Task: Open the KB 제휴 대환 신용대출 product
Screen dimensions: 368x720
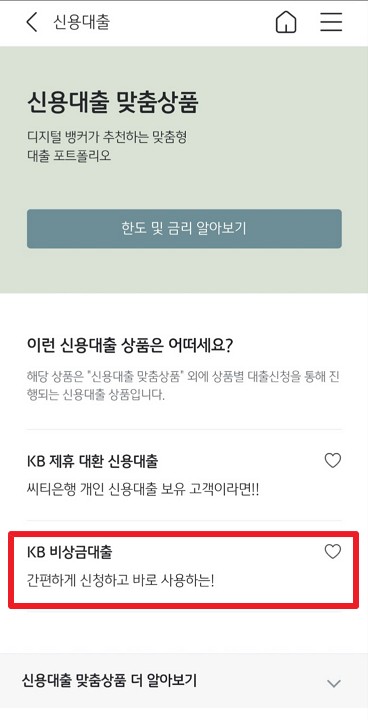Action: click(x=92, y=461)
